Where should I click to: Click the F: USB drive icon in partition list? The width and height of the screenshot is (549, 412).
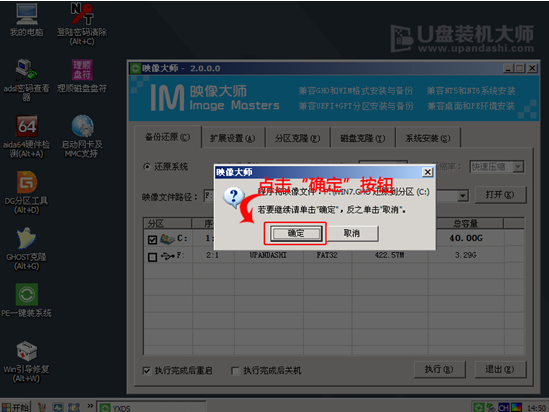167,256
